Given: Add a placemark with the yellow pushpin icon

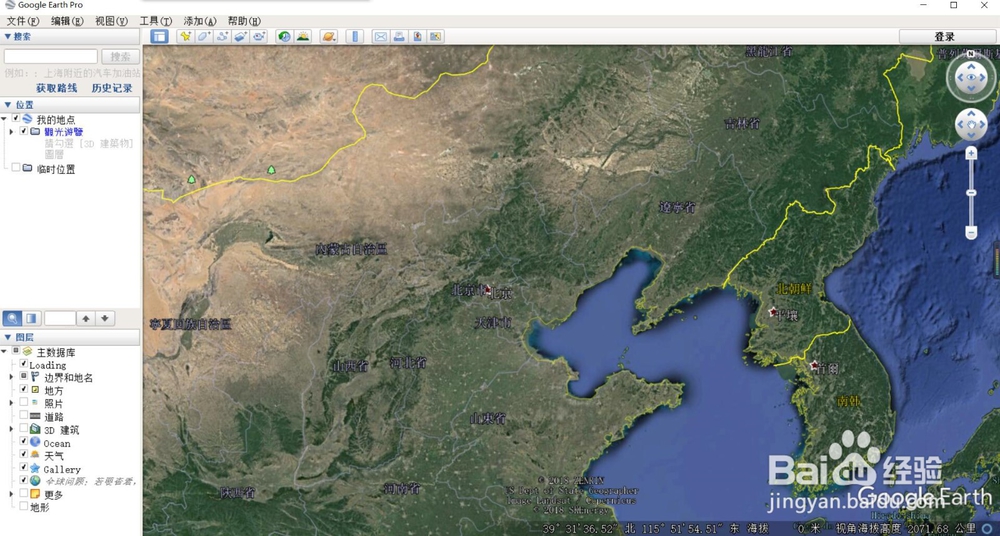Looking at the screenshot, I should tap(185, 36).
